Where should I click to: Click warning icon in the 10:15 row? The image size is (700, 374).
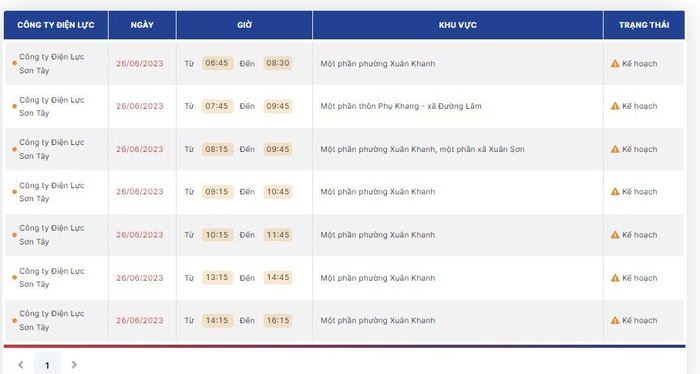pyautogui.click(x=615, y=235)
